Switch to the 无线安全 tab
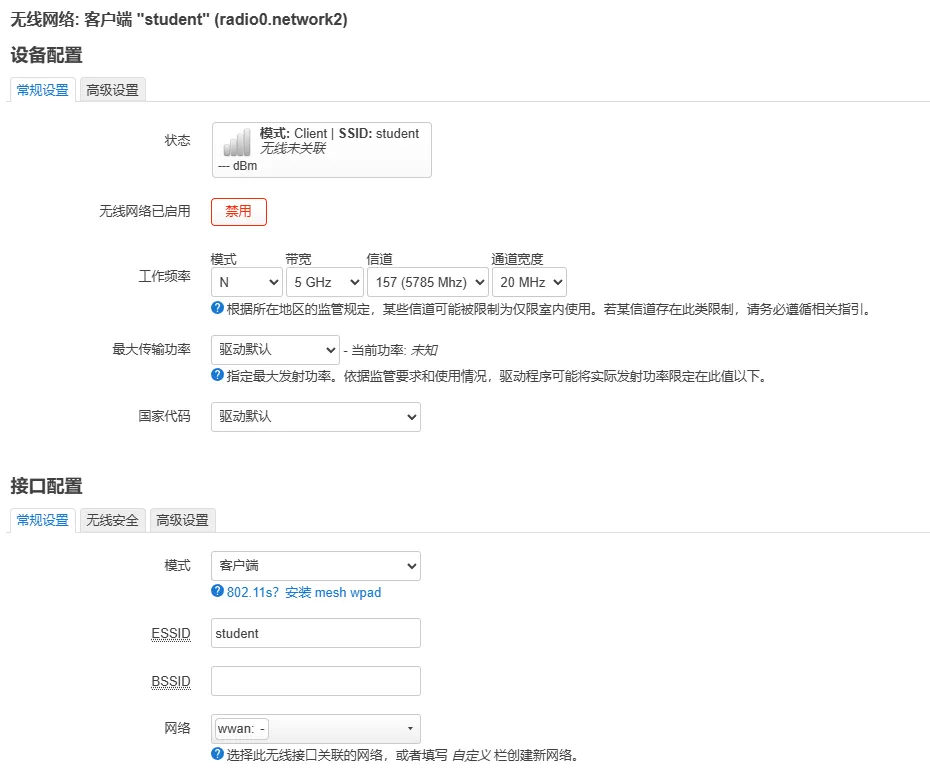This screenshot has height=779, width=930. click(112, 520)
